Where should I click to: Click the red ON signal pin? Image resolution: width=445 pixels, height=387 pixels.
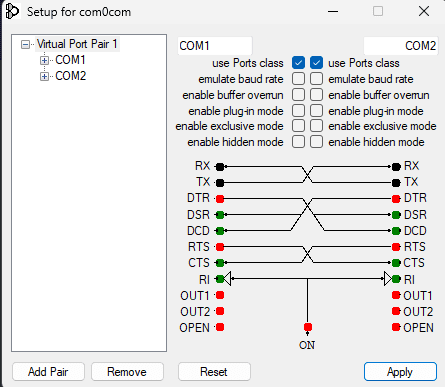coord(308,327)
